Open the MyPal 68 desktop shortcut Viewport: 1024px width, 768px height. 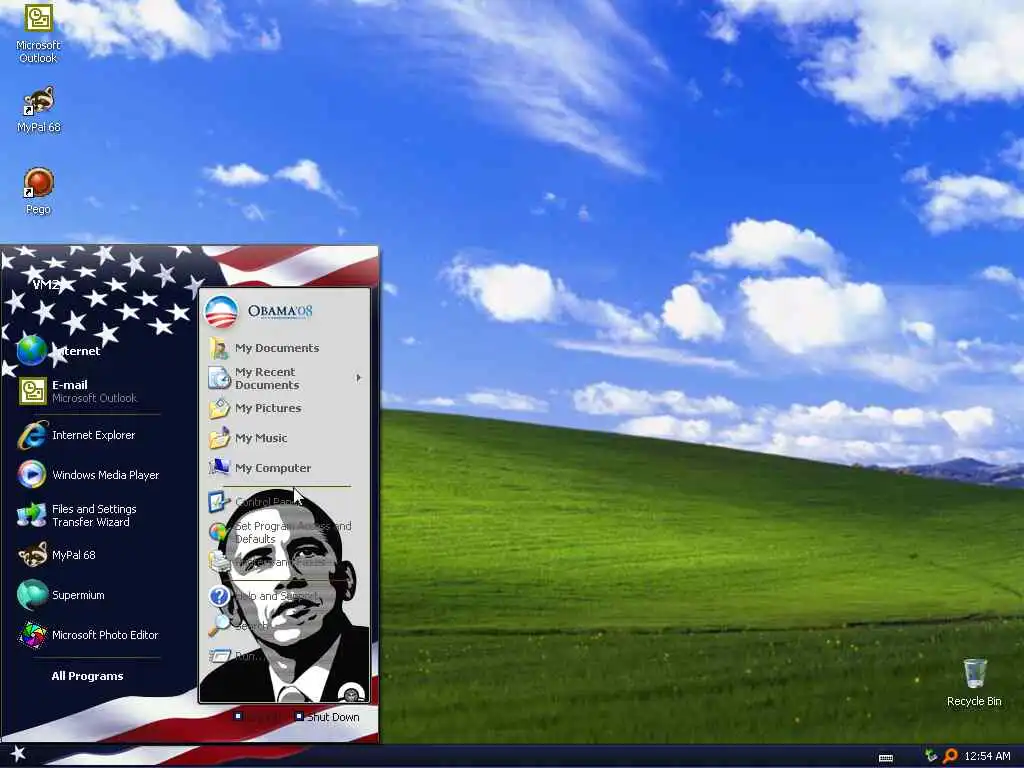[39, 110]
